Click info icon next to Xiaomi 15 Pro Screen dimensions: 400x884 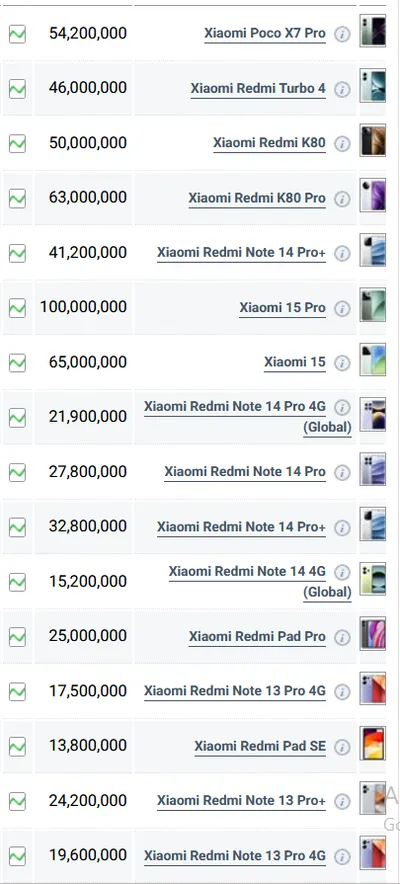pyautogui.click(x=342, y=308)
